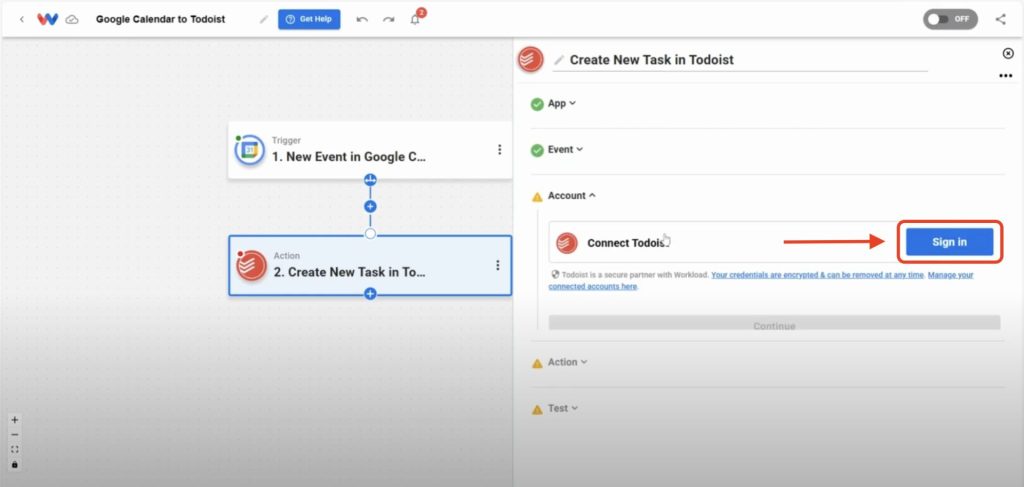Open panel three-dot more options
1024x487 pixels.
pos(1006,76)
